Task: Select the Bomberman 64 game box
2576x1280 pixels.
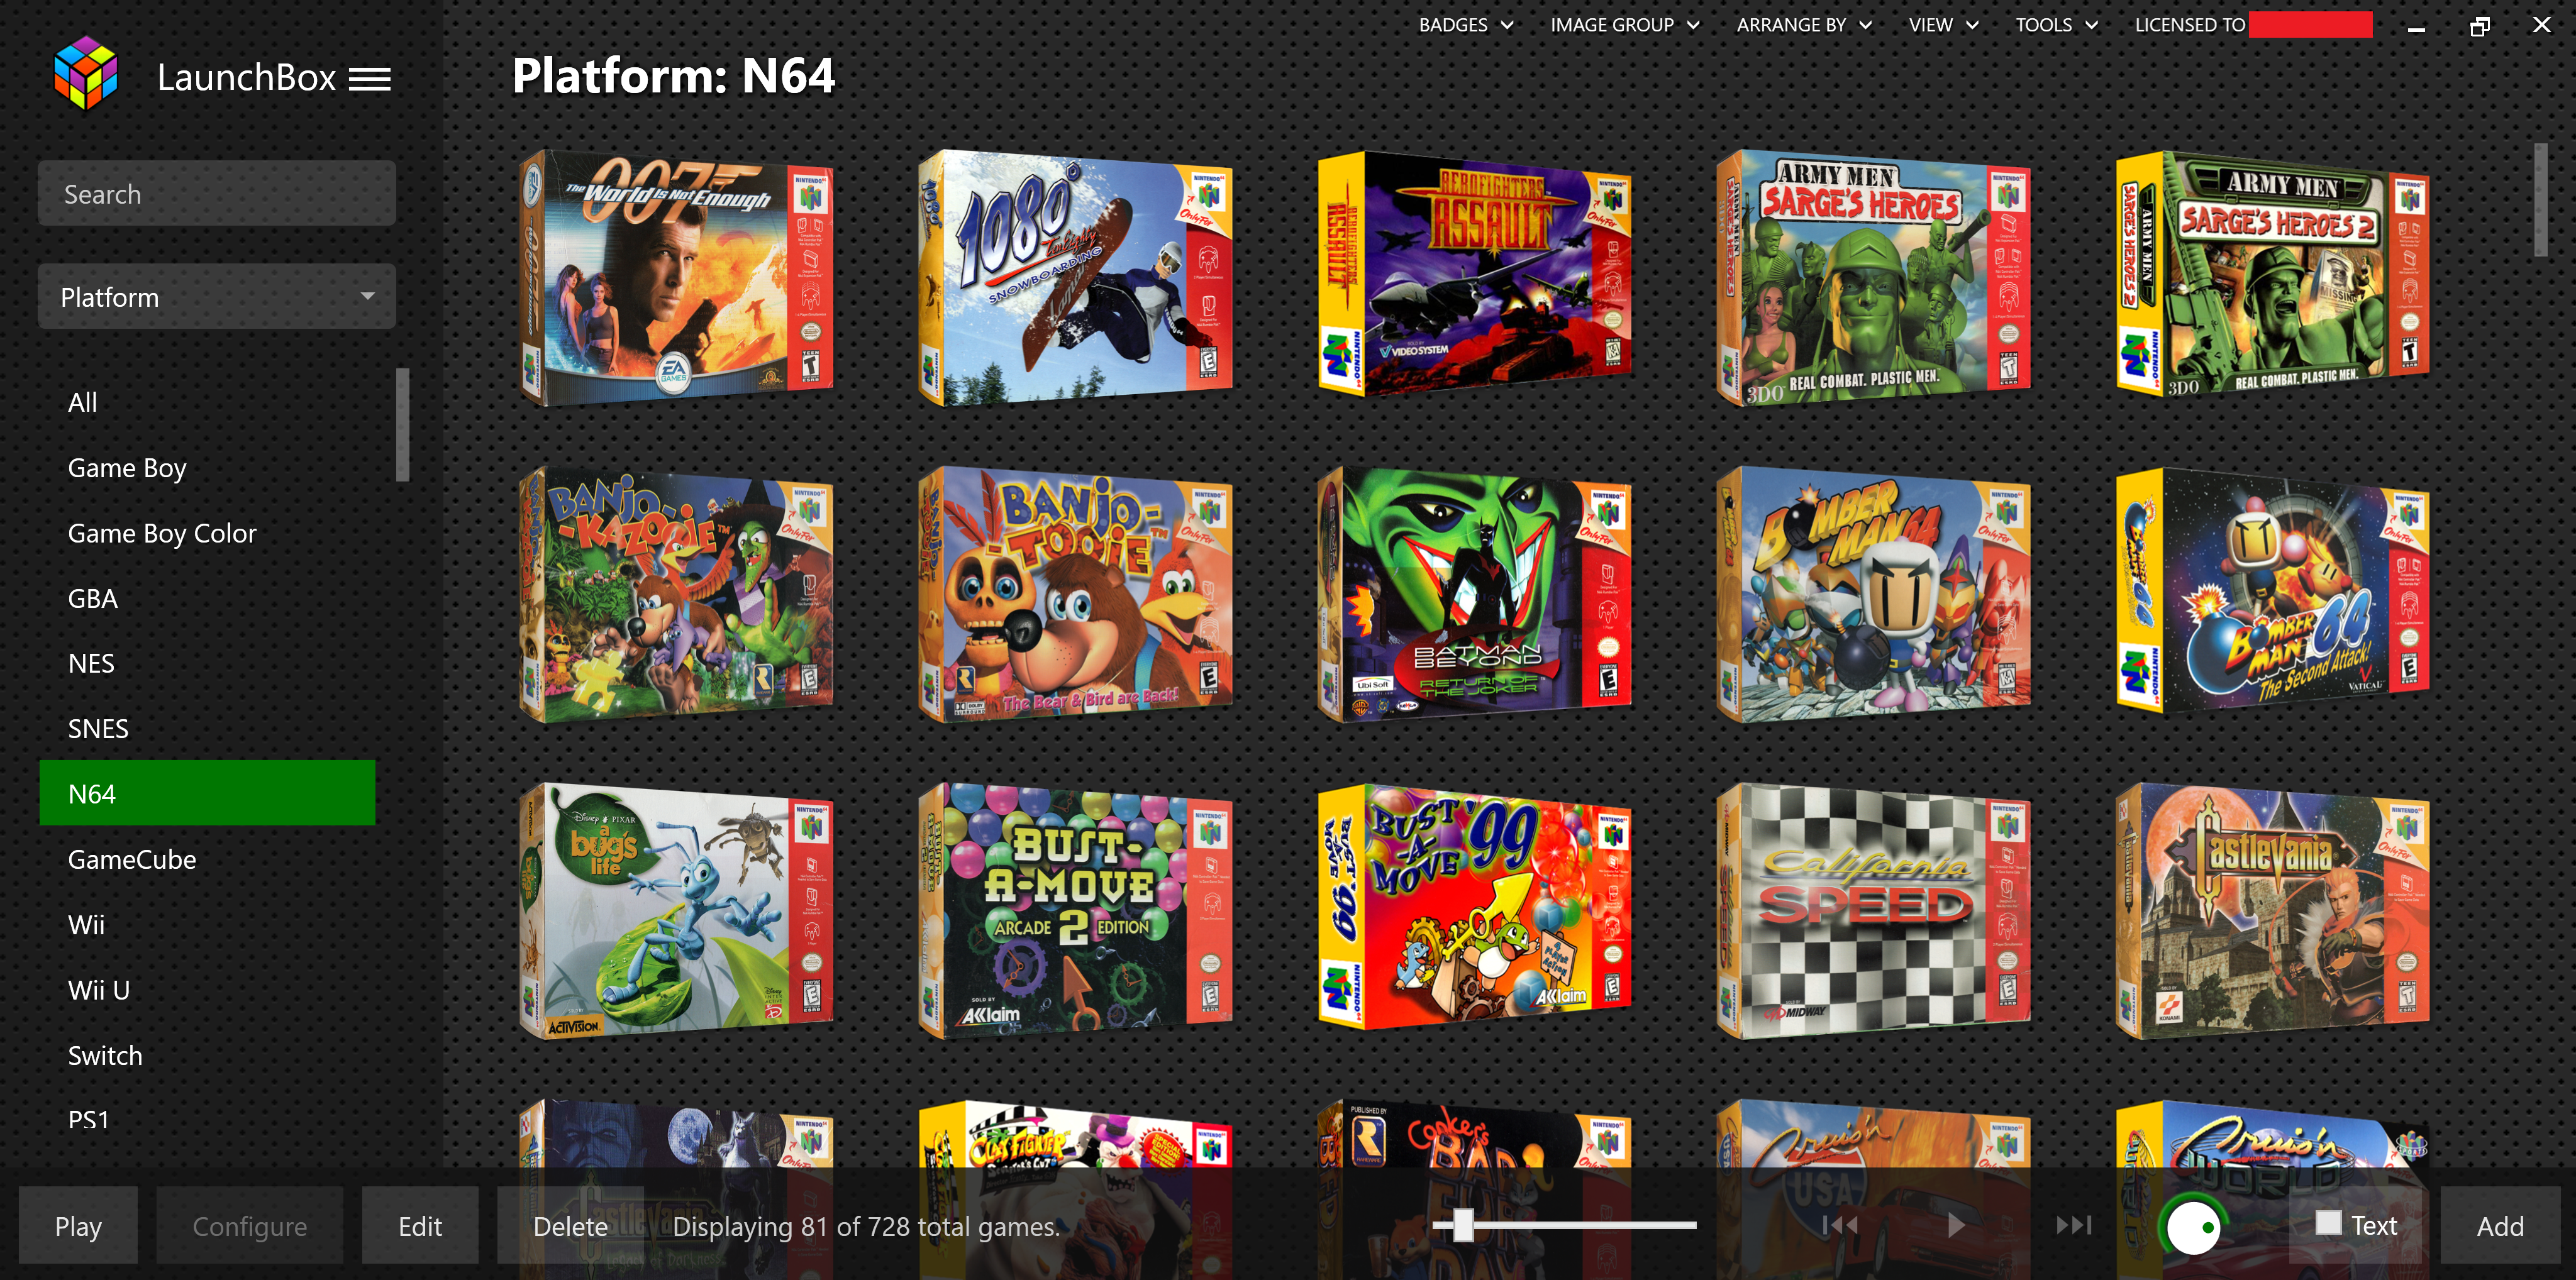Action: tap(1874, 594)
